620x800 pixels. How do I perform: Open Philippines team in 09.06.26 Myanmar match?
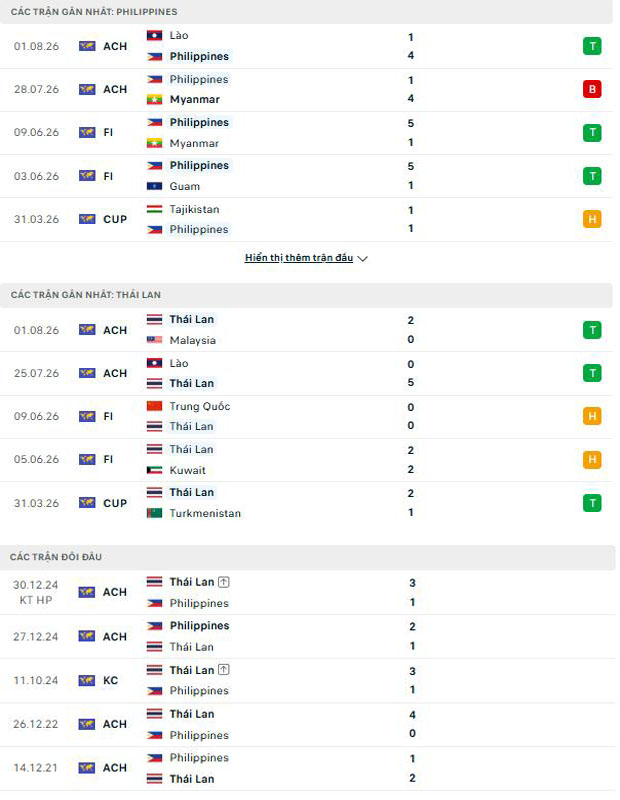click(x=200, y=122)
